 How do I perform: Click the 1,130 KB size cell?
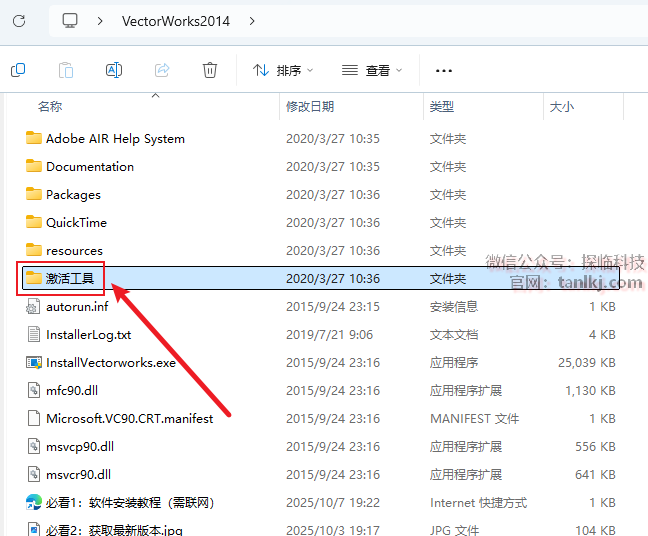coord(591,391)
